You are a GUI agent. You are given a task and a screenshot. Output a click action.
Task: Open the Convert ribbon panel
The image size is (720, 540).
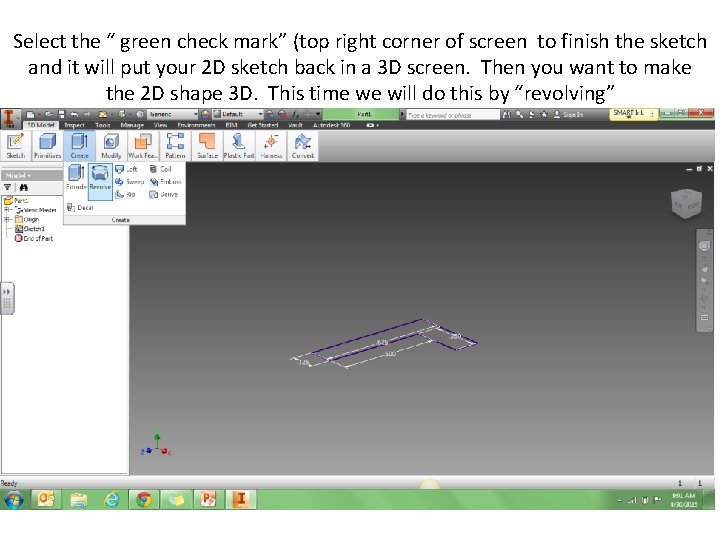(303, 146)
